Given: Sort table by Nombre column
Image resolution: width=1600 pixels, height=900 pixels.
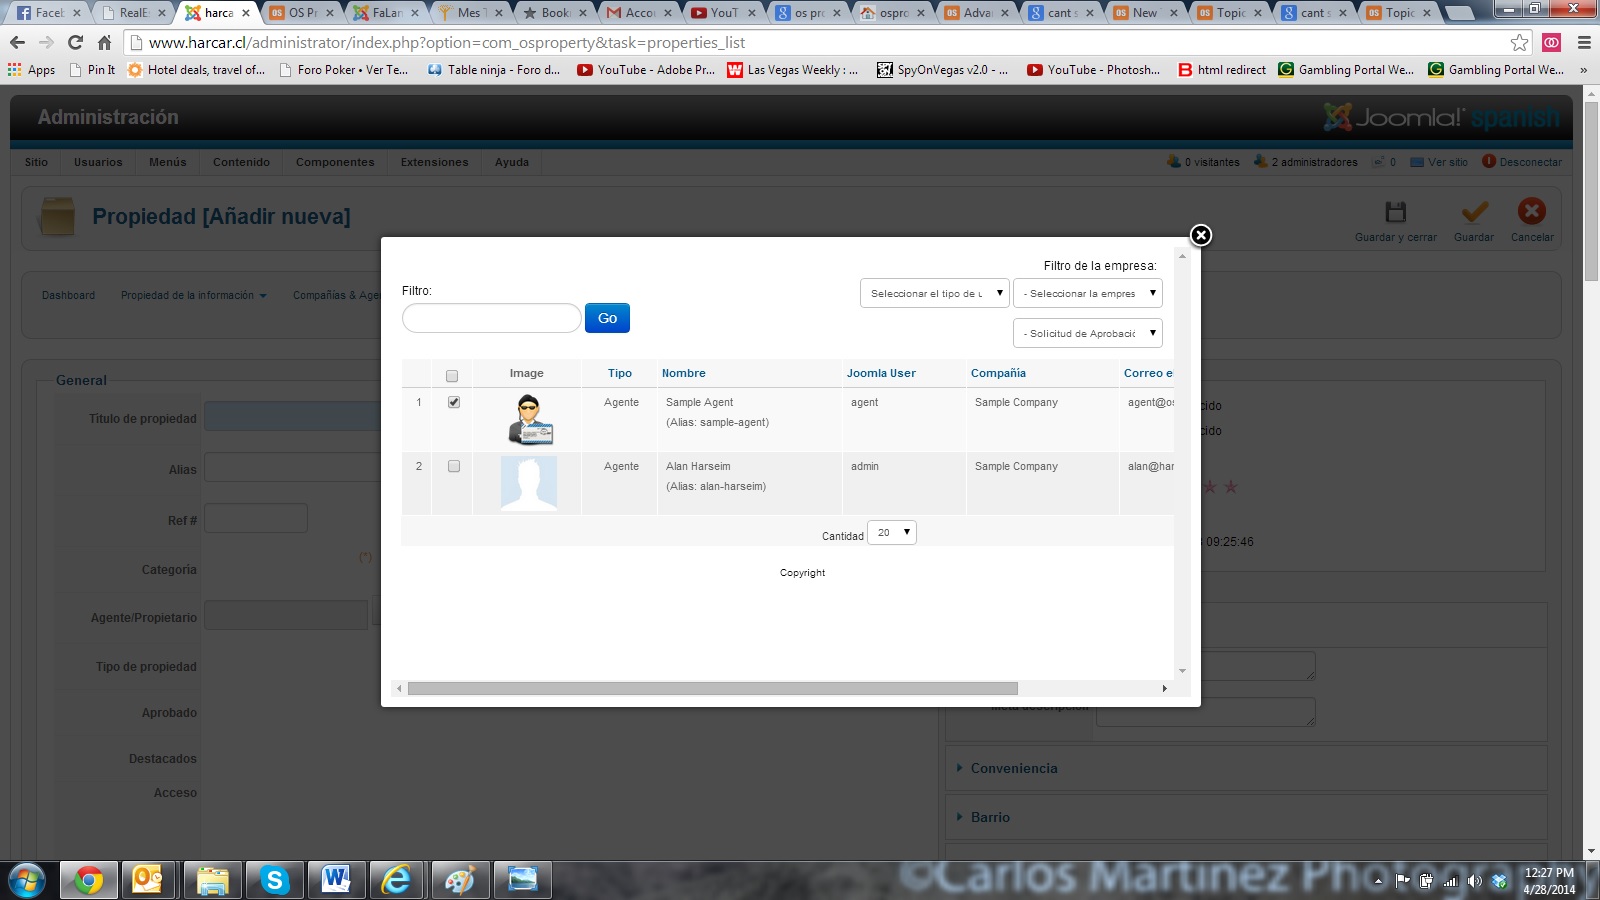Looking at the screenshot, I should click(x=684, y=373).
